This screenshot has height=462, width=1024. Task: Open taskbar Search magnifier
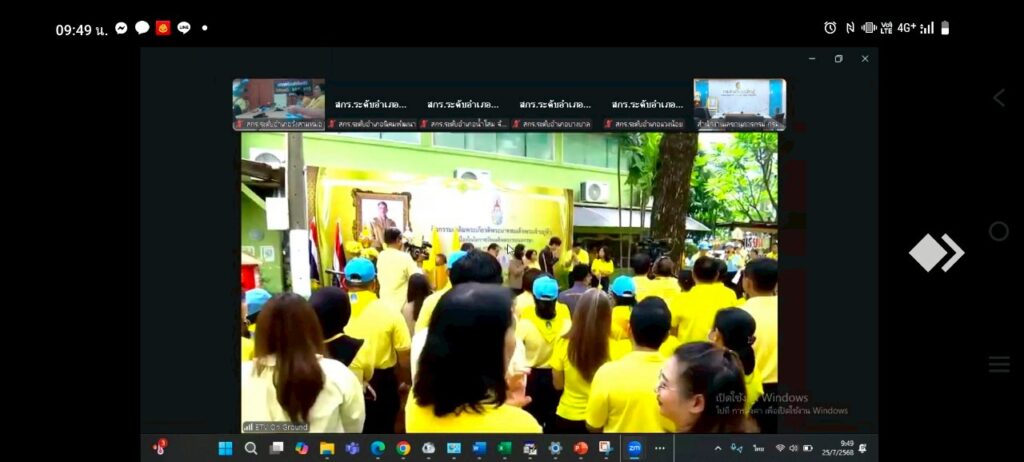[251, 448]
